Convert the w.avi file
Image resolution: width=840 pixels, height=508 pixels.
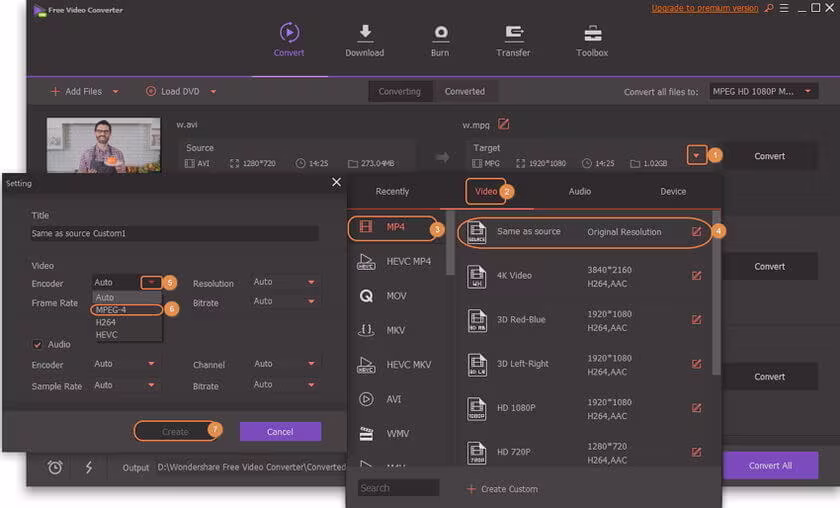tap(769, 156)
